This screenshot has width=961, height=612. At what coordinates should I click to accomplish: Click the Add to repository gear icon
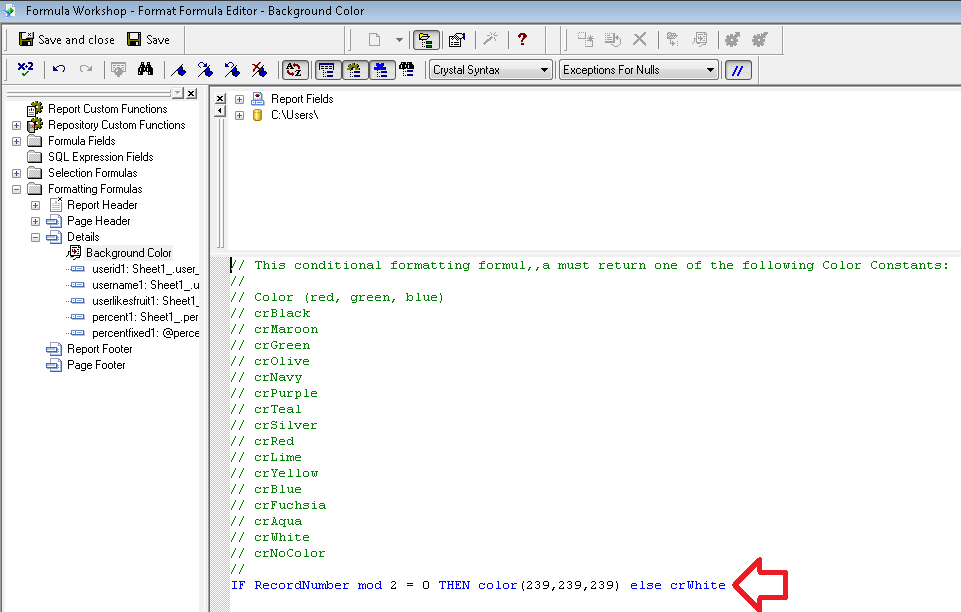coord(732,40)
